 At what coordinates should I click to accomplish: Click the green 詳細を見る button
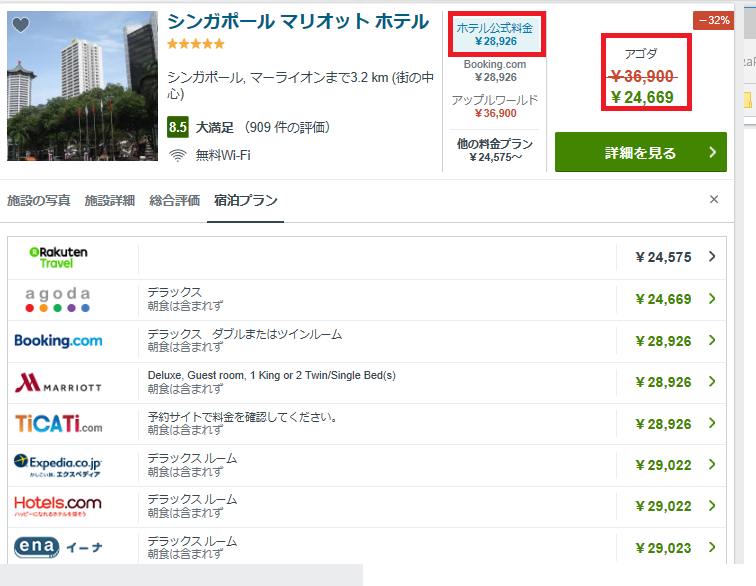point(641,152)
